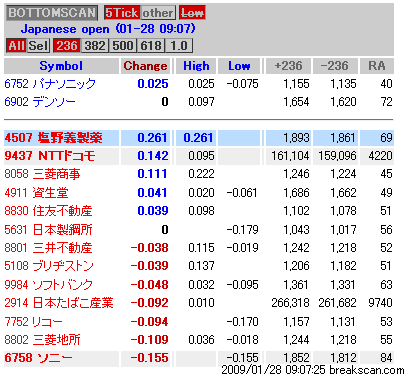
Task: Open symbol 9437 NTTドコモ
Action: tap(50, 156)
